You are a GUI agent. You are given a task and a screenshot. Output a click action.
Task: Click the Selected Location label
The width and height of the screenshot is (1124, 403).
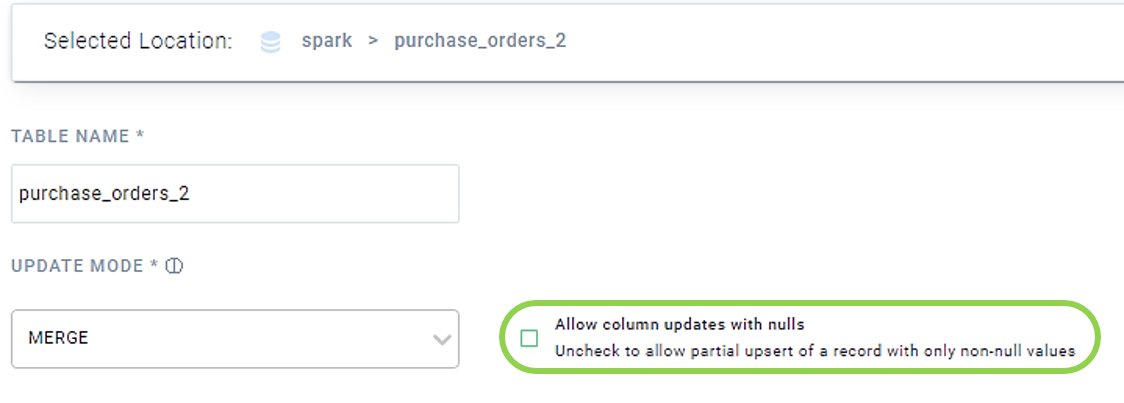[x=138, y=41]
